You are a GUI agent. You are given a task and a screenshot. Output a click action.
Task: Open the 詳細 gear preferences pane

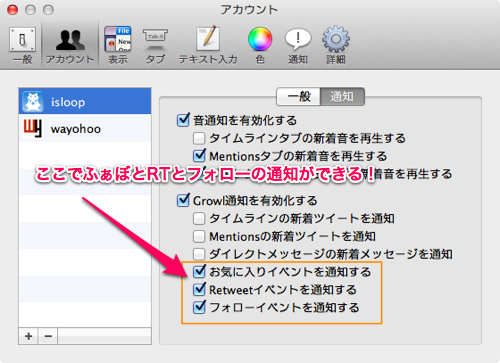(336, 46)
